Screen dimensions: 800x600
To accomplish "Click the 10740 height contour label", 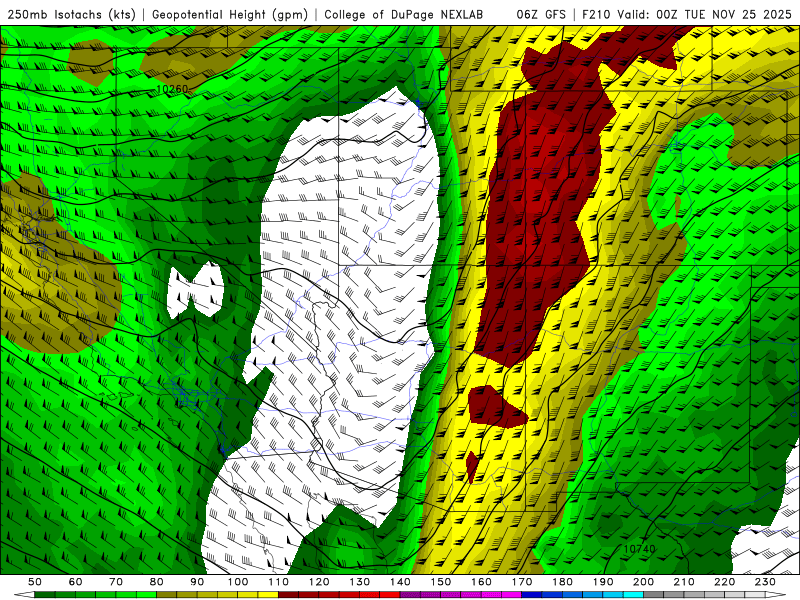I will [639, 549].
